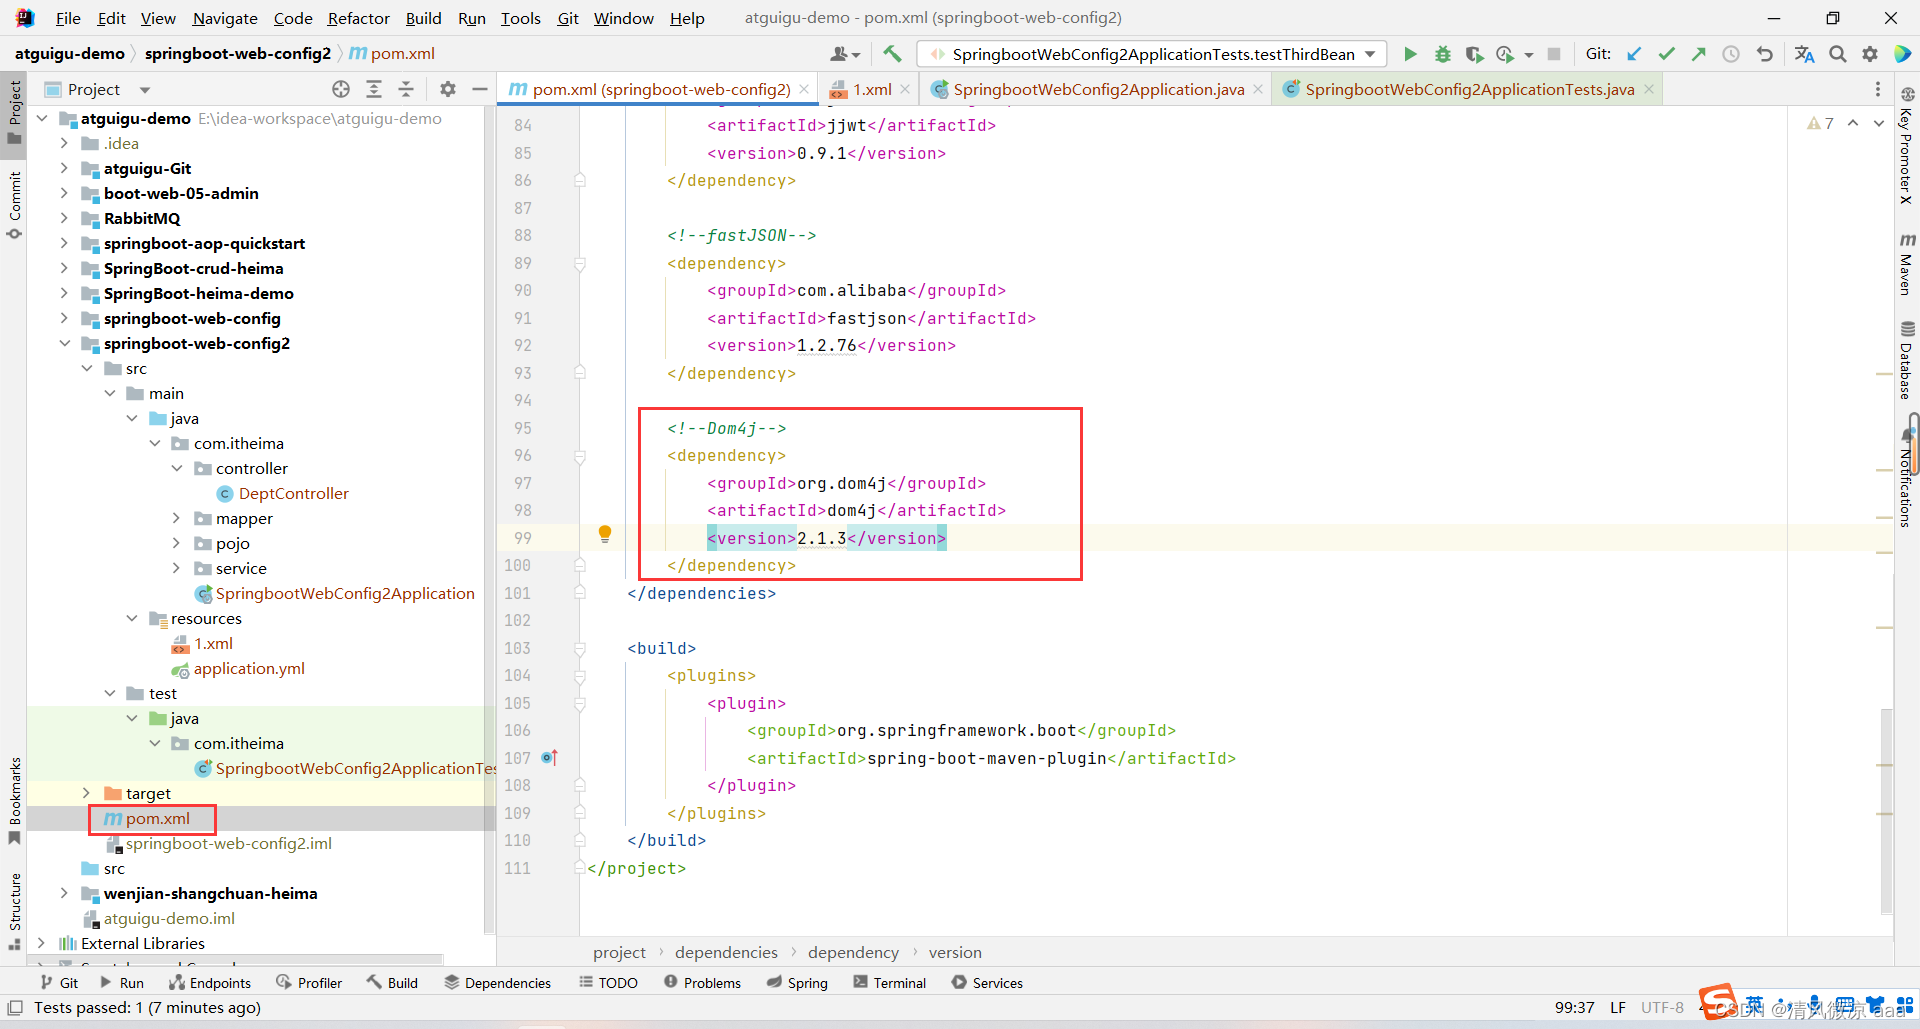Open the Navigate menu
Viewport: 1920px width, 1029px height.
[225, 18]
